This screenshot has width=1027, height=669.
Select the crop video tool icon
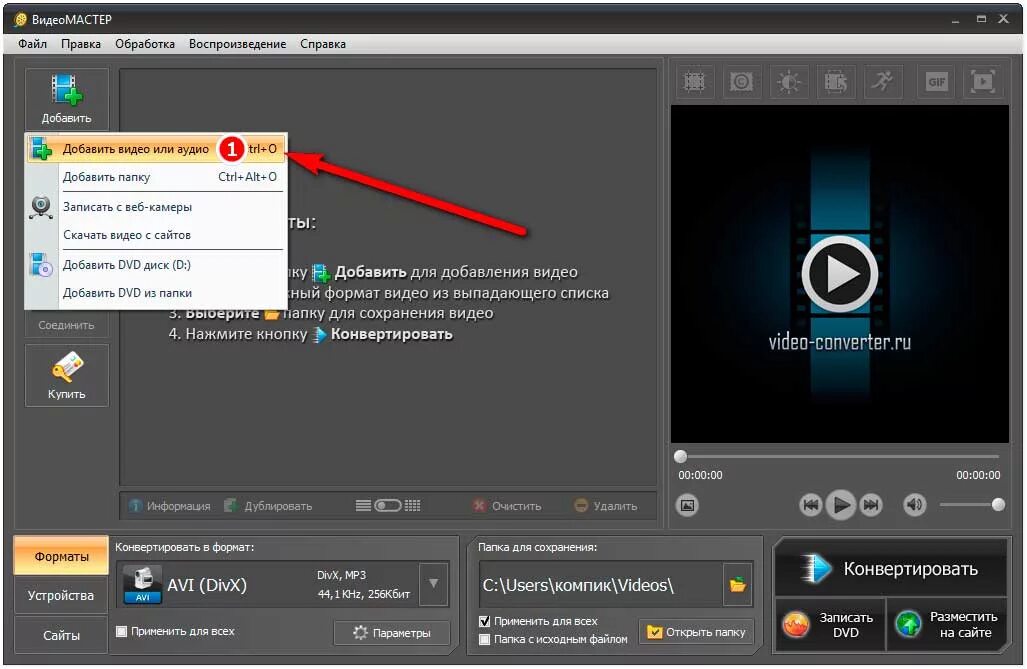(x=694, y=82)
